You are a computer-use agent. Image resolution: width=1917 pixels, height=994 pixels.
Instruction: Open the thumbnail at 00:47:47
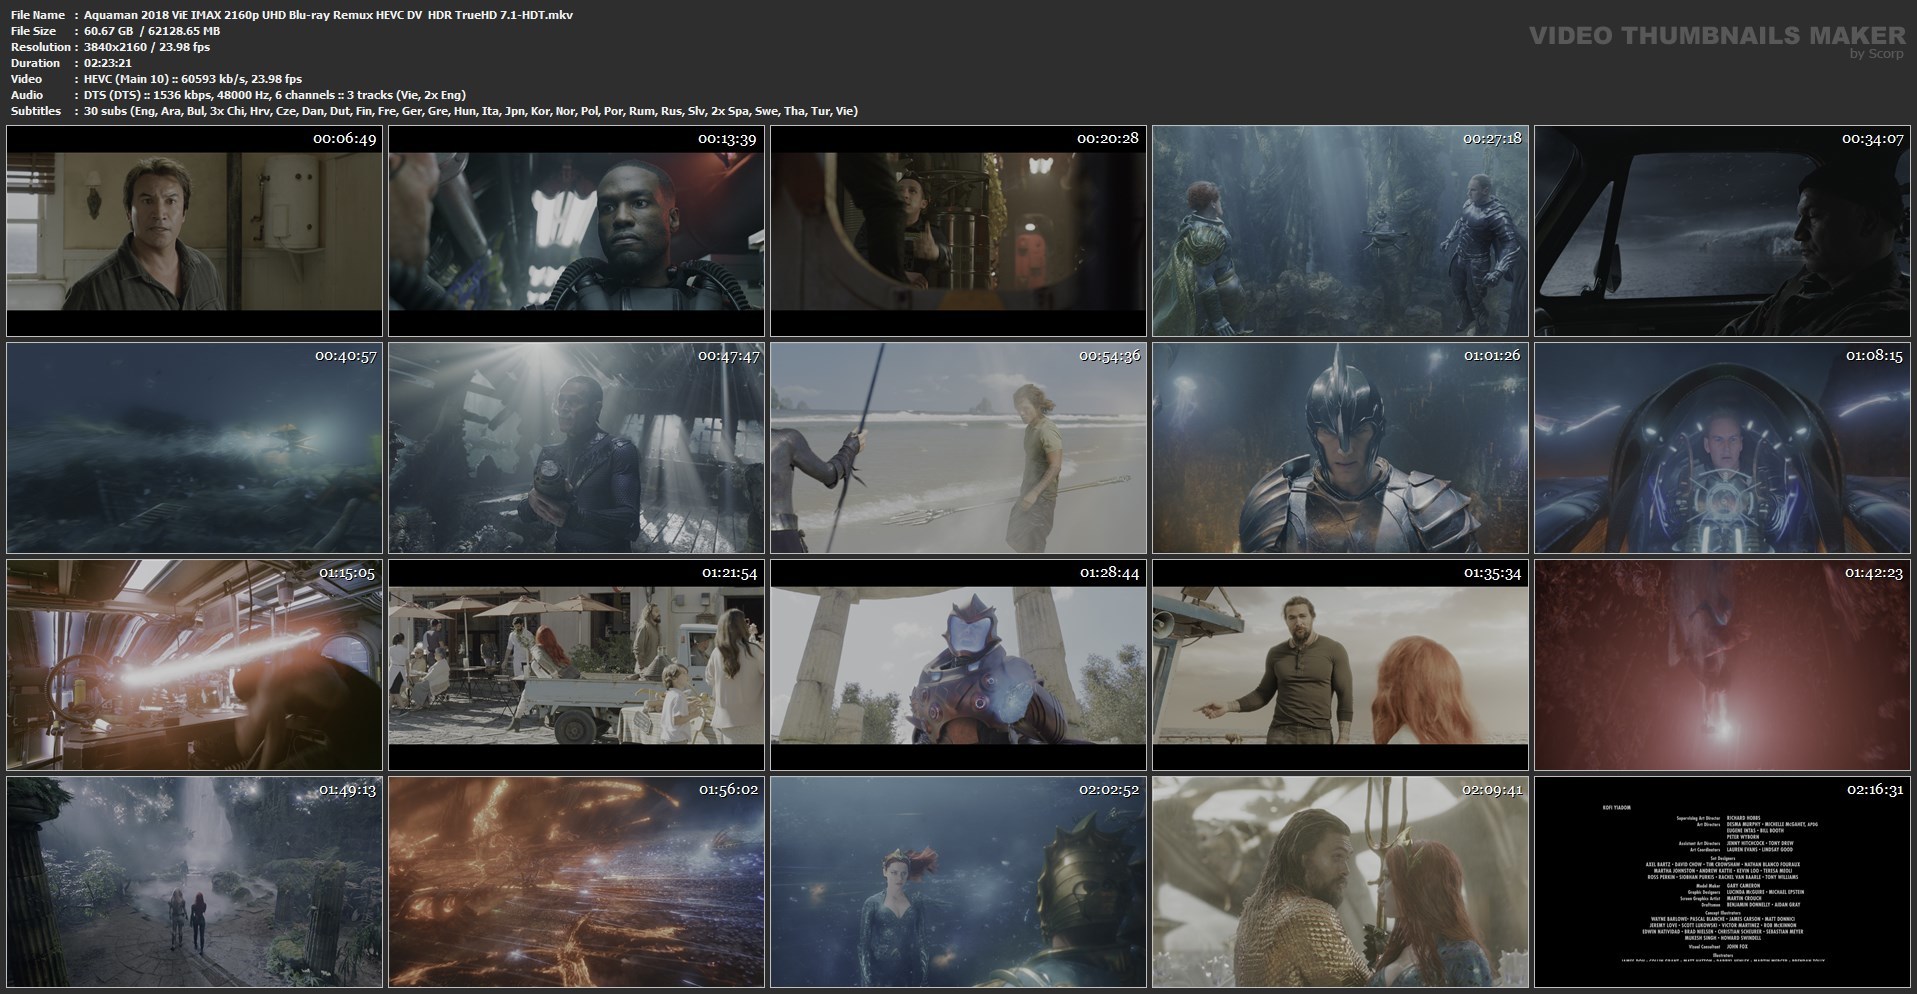(576, 448)
